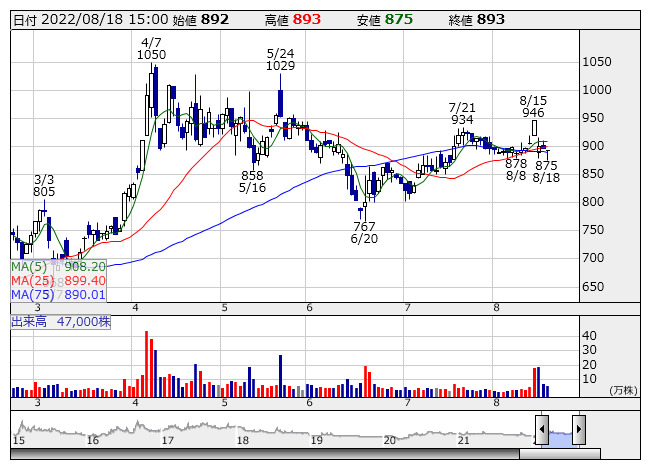653x470 pixels.
Task: Click the 767 6/20 low label
Action: [364, 233]
